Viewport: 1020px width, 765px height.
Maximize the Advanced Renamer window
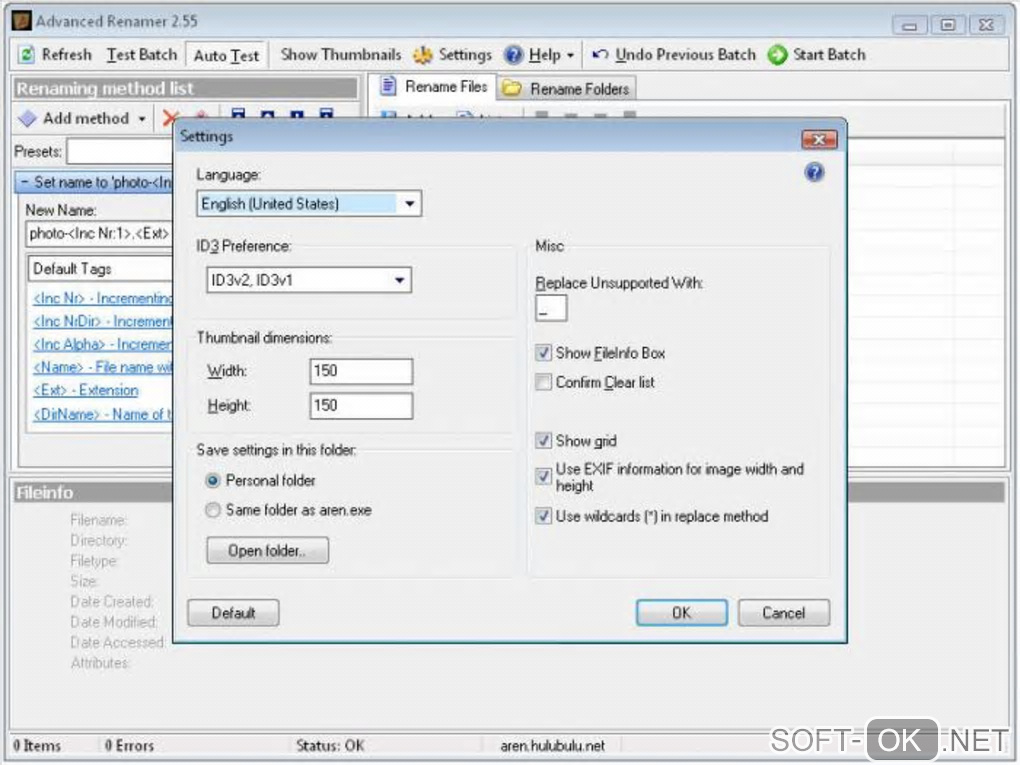tap(948, 25)
